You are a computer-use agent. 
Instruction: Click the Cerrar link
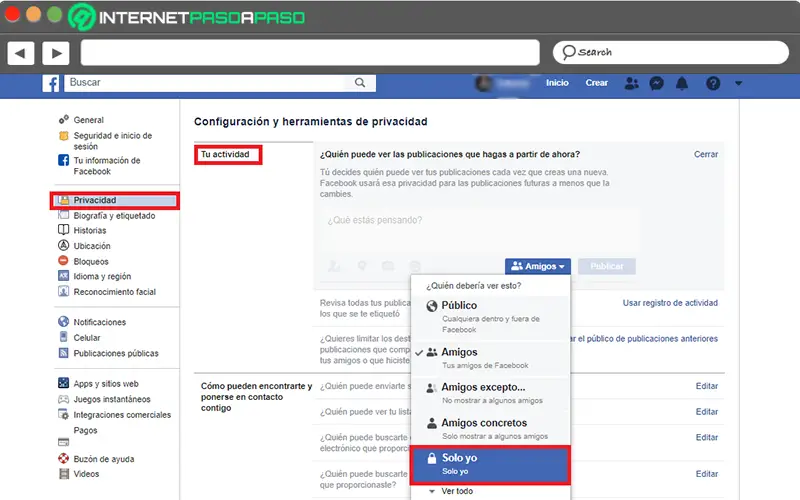coord(706,154)
